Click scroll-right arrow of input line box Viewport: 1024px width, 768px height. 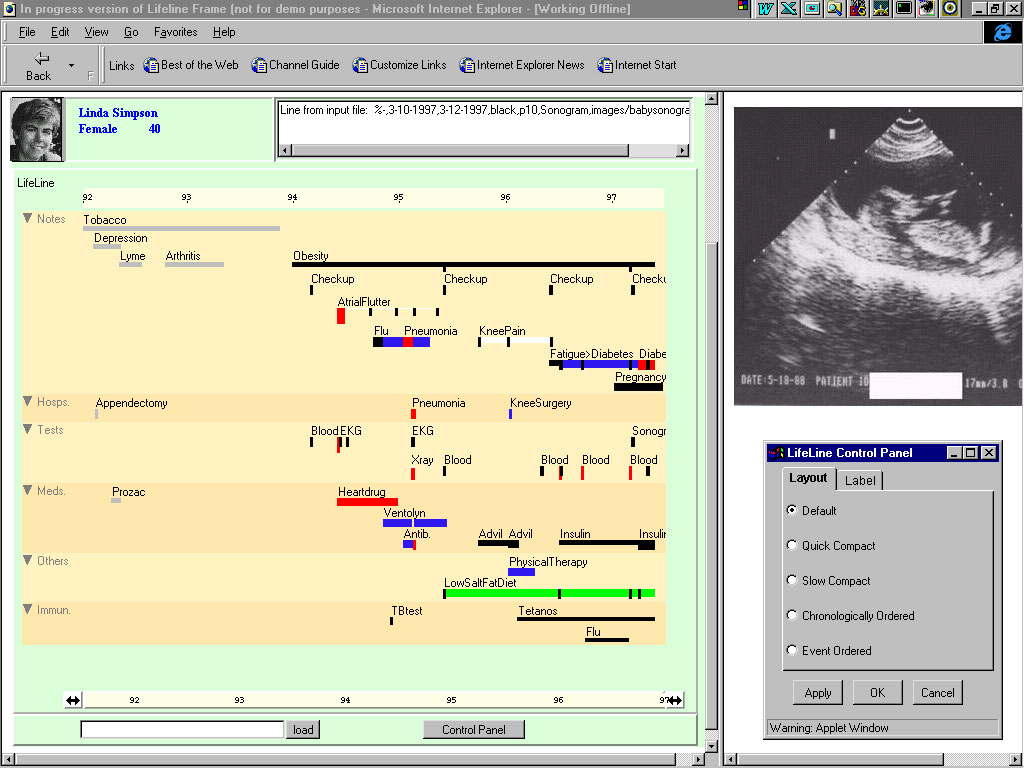pyautogui.click(x=682, y=150)
